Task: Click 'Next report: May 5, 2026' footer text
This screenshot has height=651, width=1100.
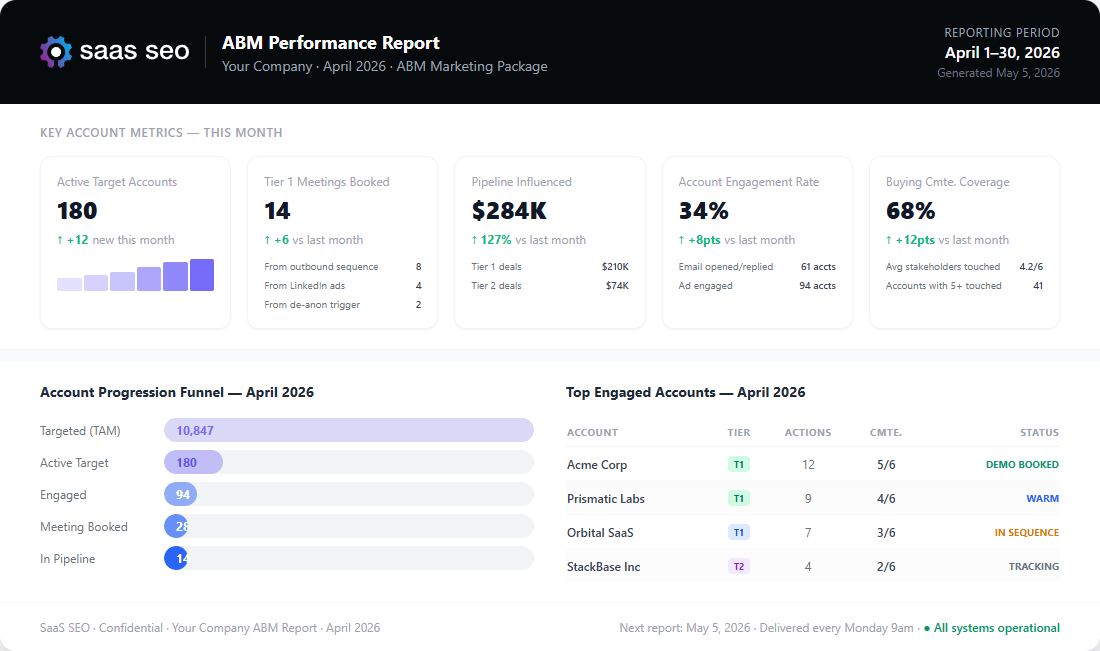Action: 685,628
